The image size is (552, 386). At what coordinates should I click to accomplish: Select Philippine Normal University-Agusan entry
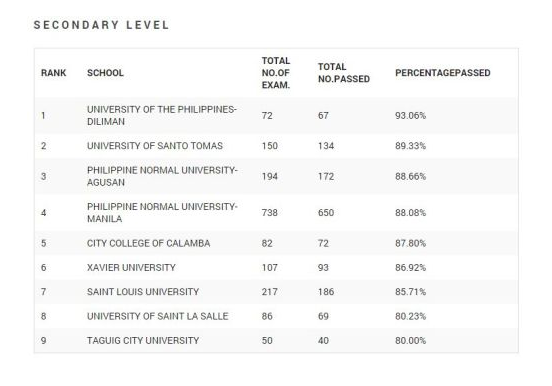162,176
